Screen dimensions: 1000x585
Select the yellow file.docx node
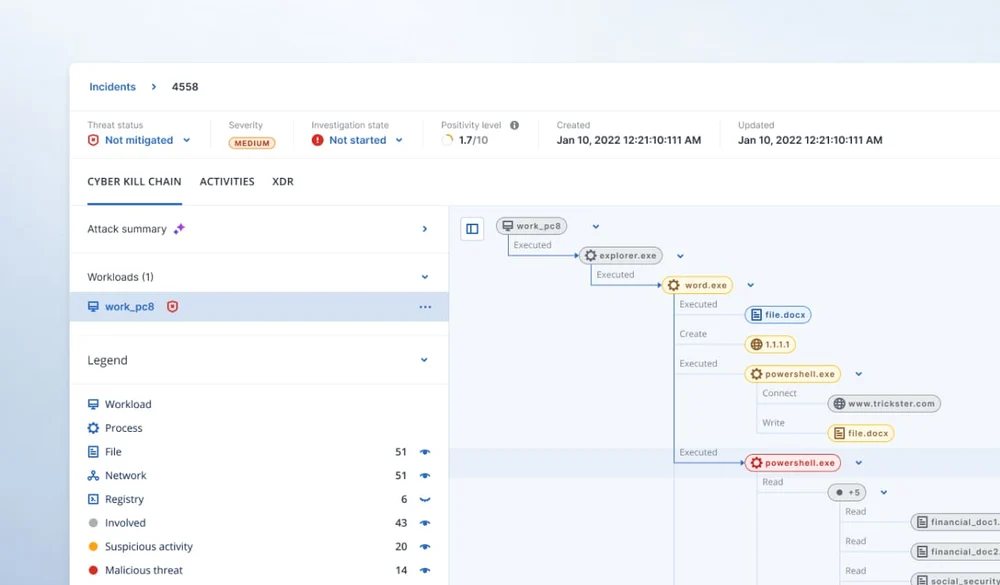coord(861,433)
